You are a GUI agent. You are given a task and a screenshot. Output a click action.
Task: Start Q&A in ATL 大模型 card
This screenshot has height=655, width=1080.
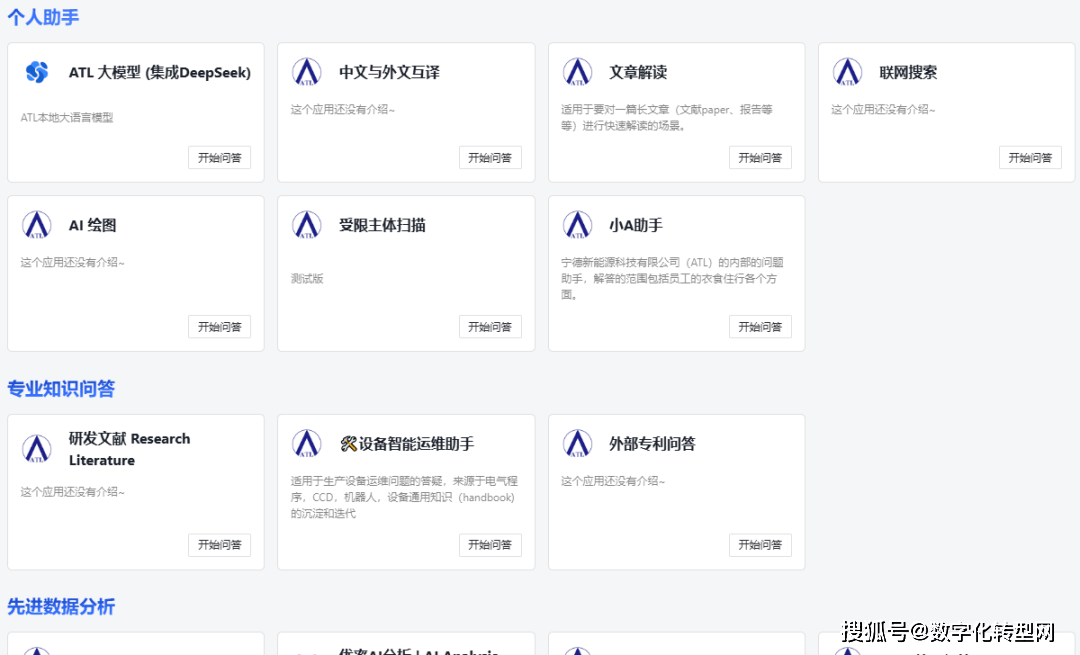(x=219, y=158)
